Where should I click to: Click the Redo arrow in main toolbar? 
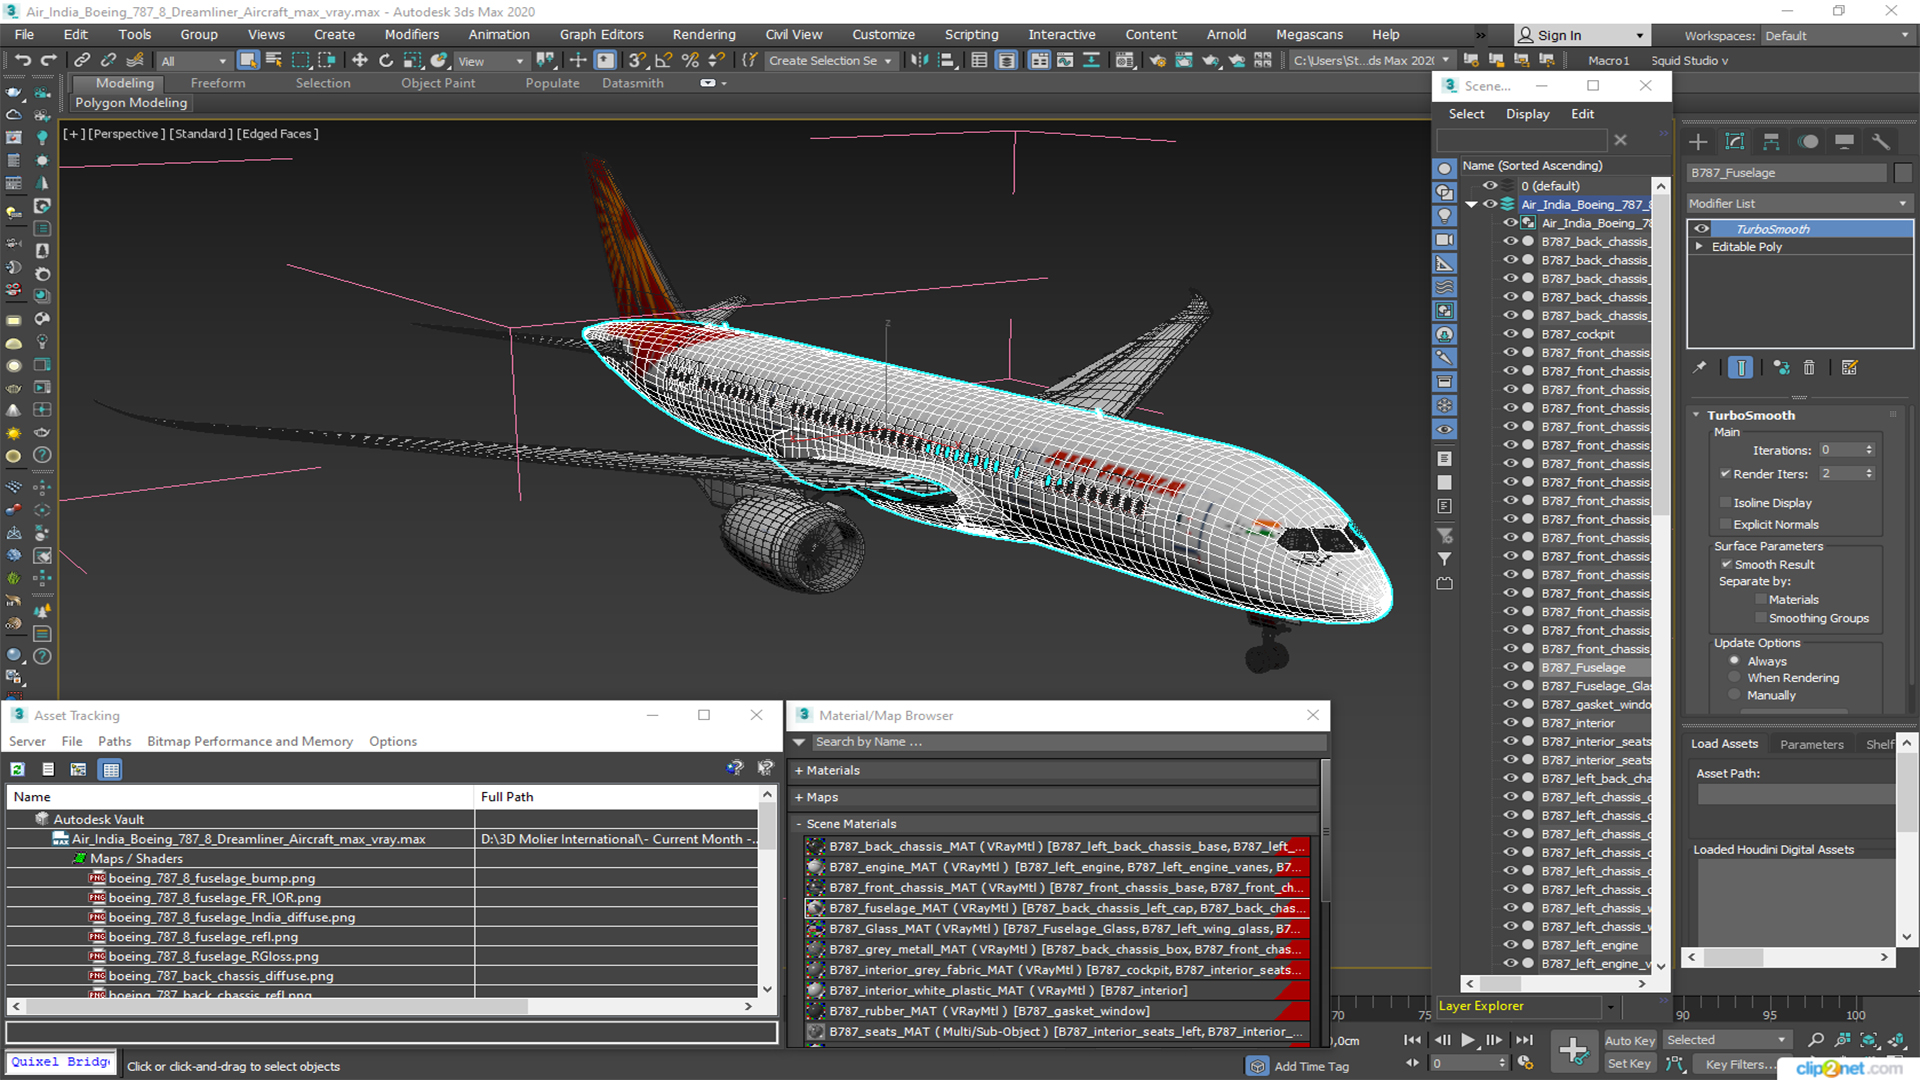point(47,61)
